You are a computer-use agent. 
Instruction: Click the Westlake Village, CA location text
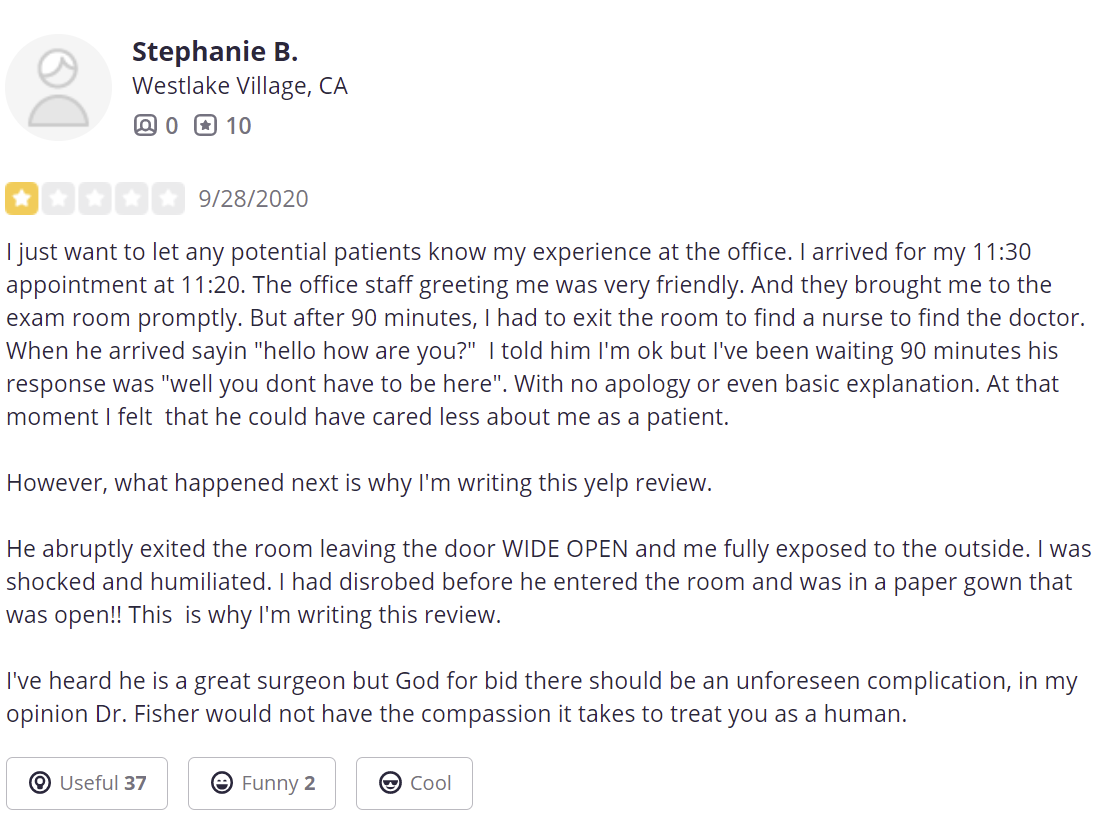point(240,86)
